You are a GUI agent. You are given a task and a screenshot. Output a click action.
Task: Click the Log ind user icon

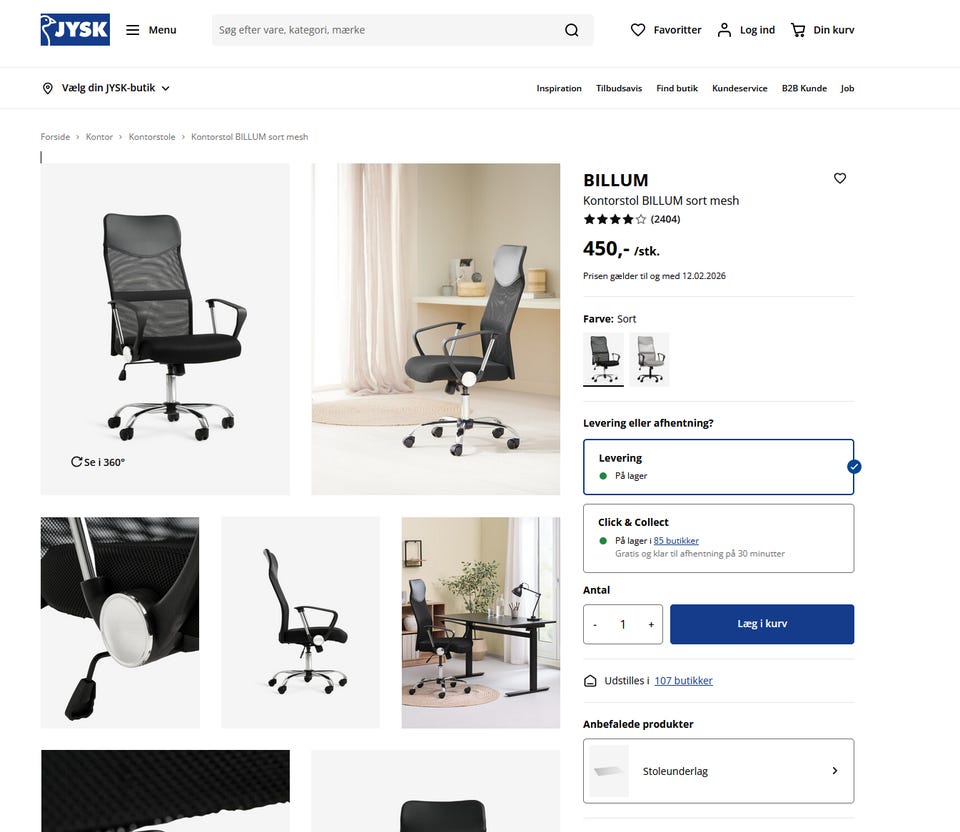(724, 30)
